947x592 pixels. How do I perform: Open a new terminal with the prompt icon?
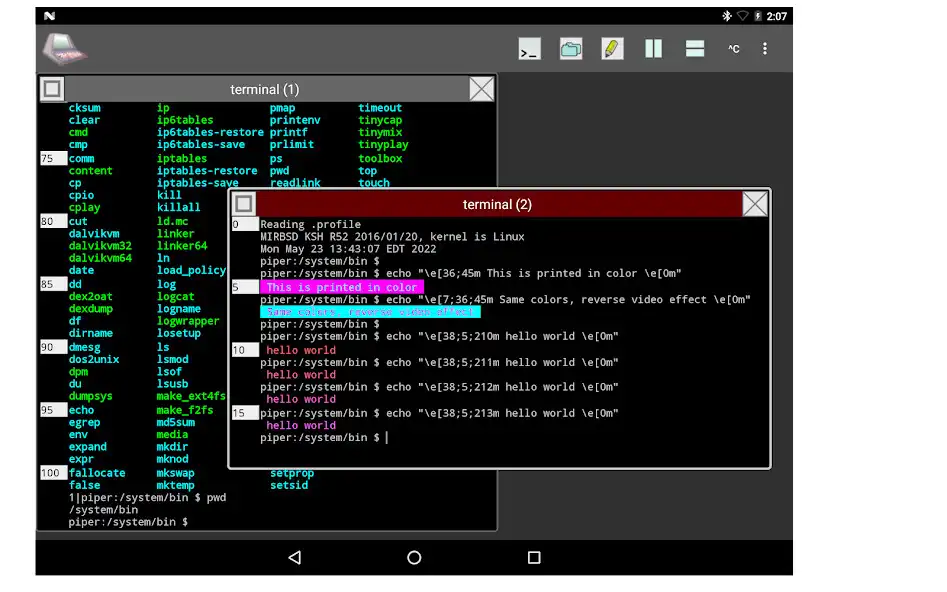[x=529, y=49]
